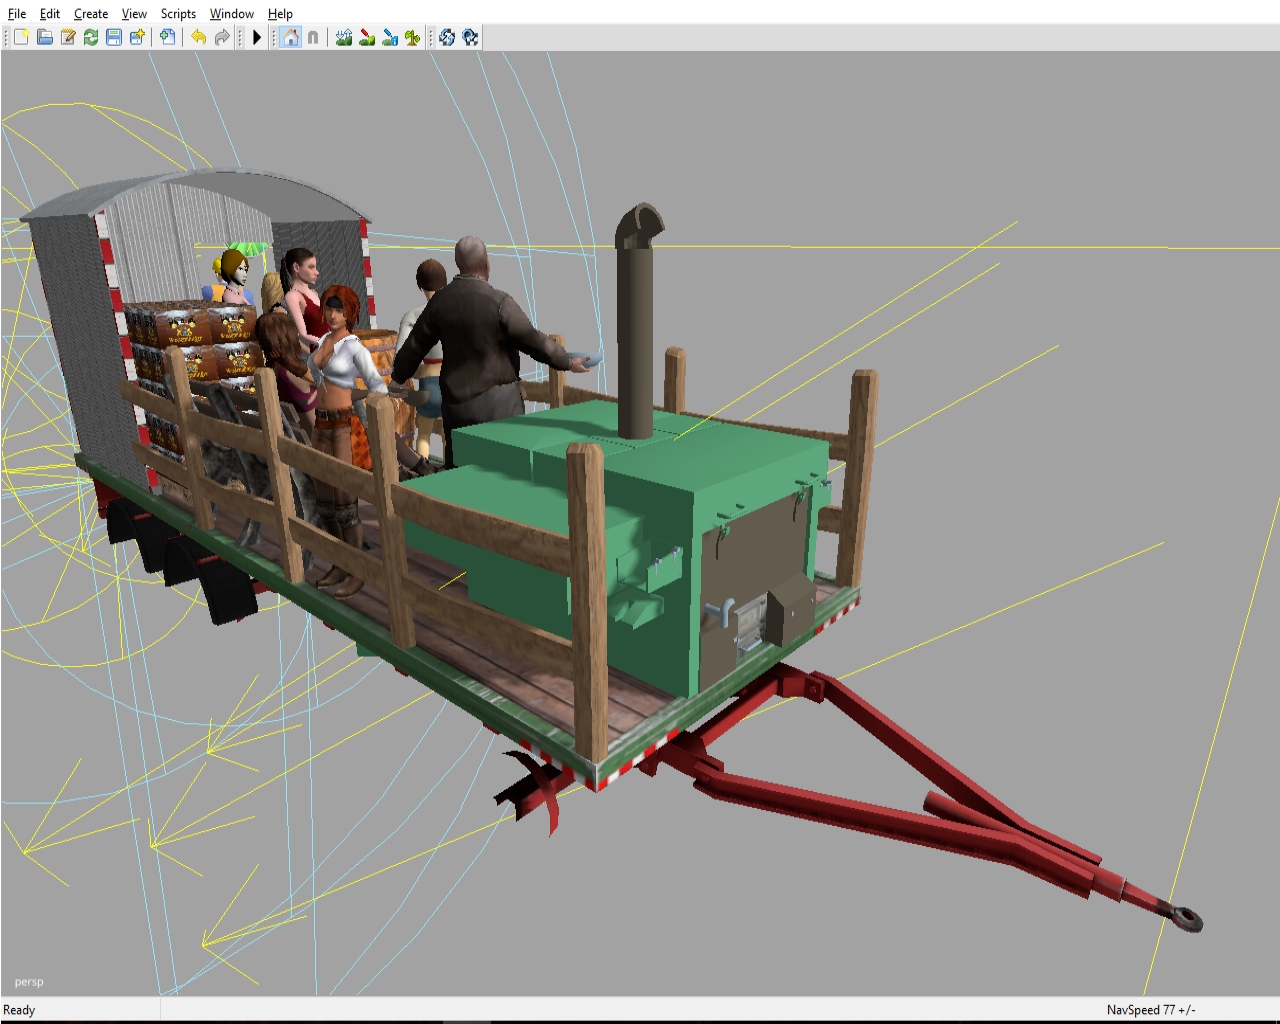Click the Import icon with plus sign
This screenshot has height=1024, width=1280.
coord(167,37)
